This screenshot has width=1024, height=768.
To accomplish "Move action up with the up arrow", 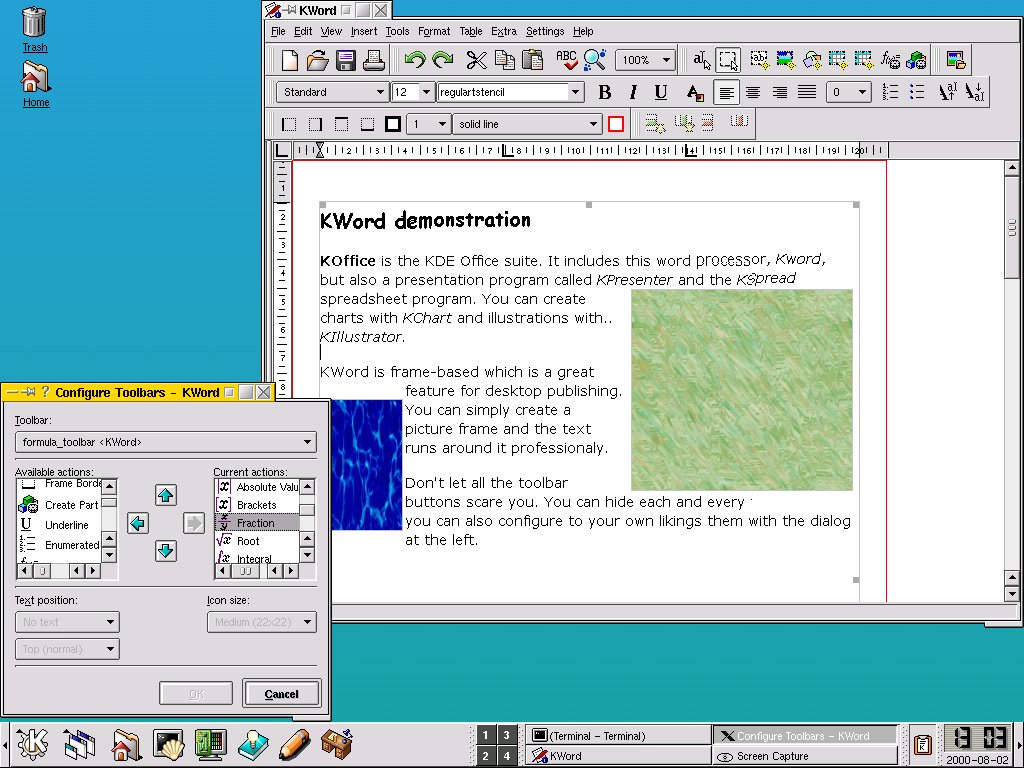I will (166, 495).
